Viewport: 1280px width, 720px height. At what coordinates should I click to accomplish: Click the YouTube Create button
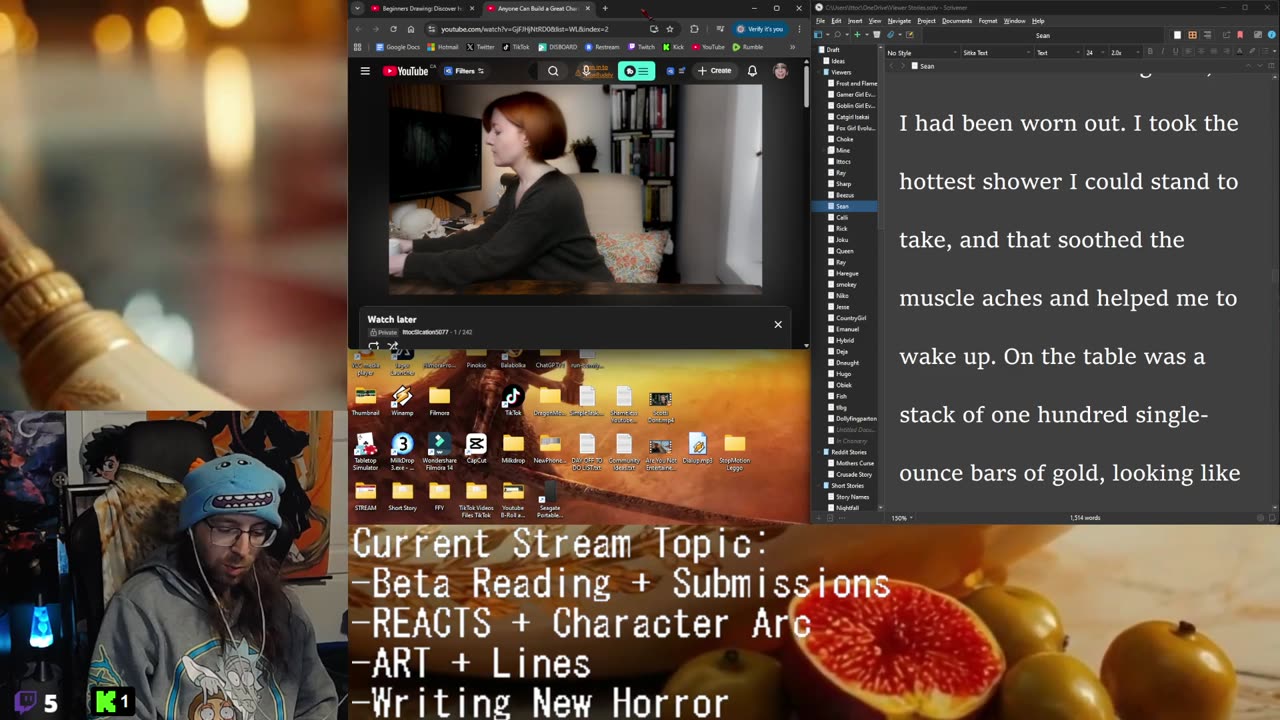[715, 71]
